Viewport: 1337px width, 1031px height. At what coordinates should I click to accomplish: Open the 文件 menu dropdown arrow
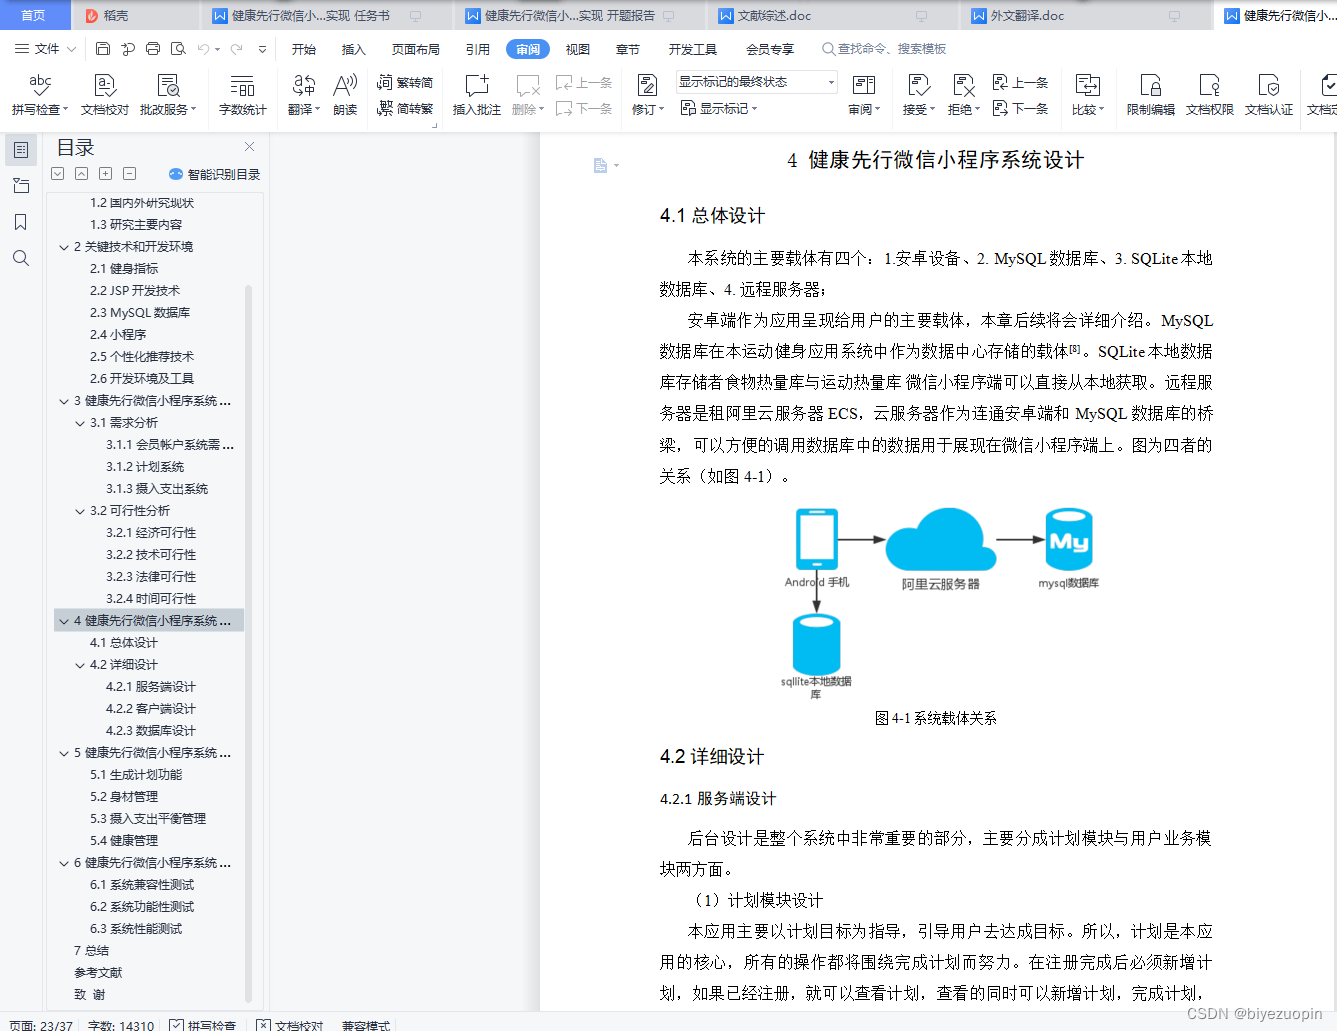tap(71, 49)
